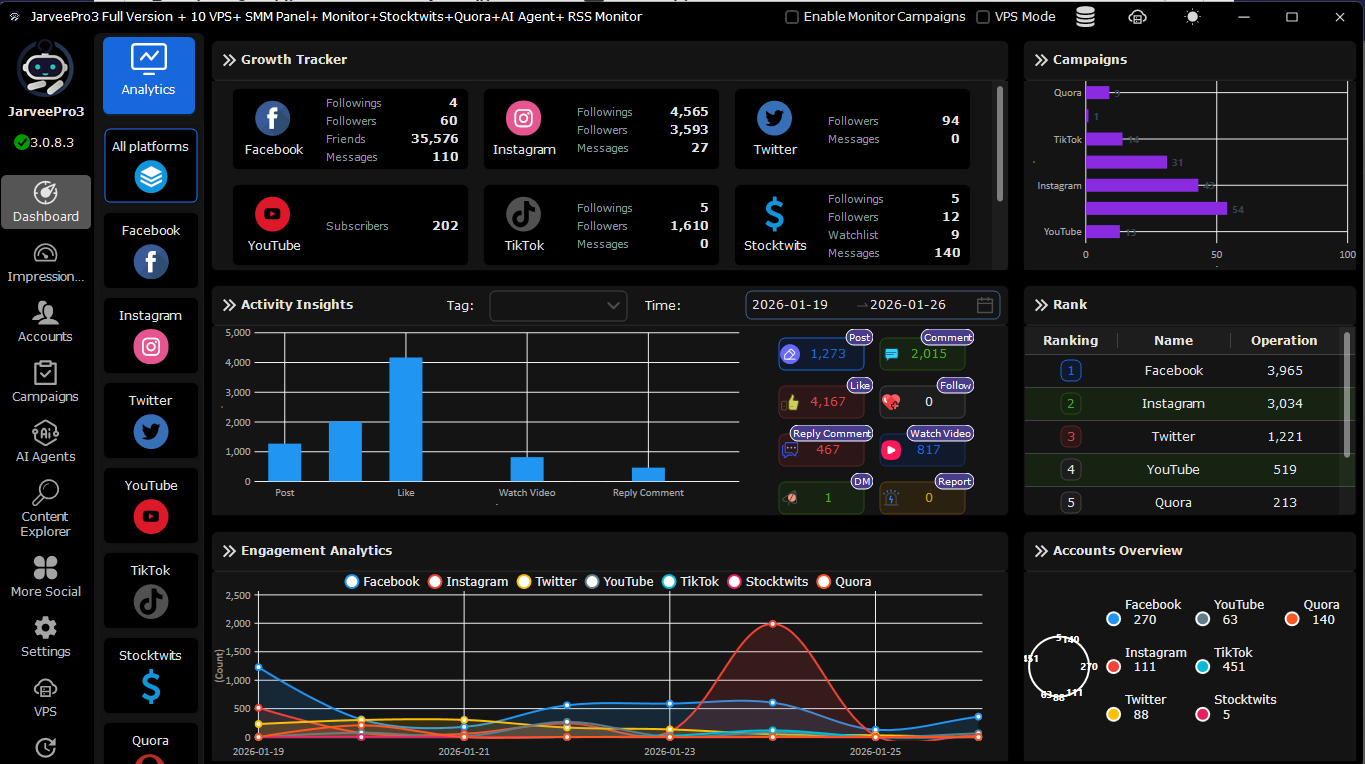Switch to the Analytics tab
This screenshot has height=764, width=1365.
[149, 75]
